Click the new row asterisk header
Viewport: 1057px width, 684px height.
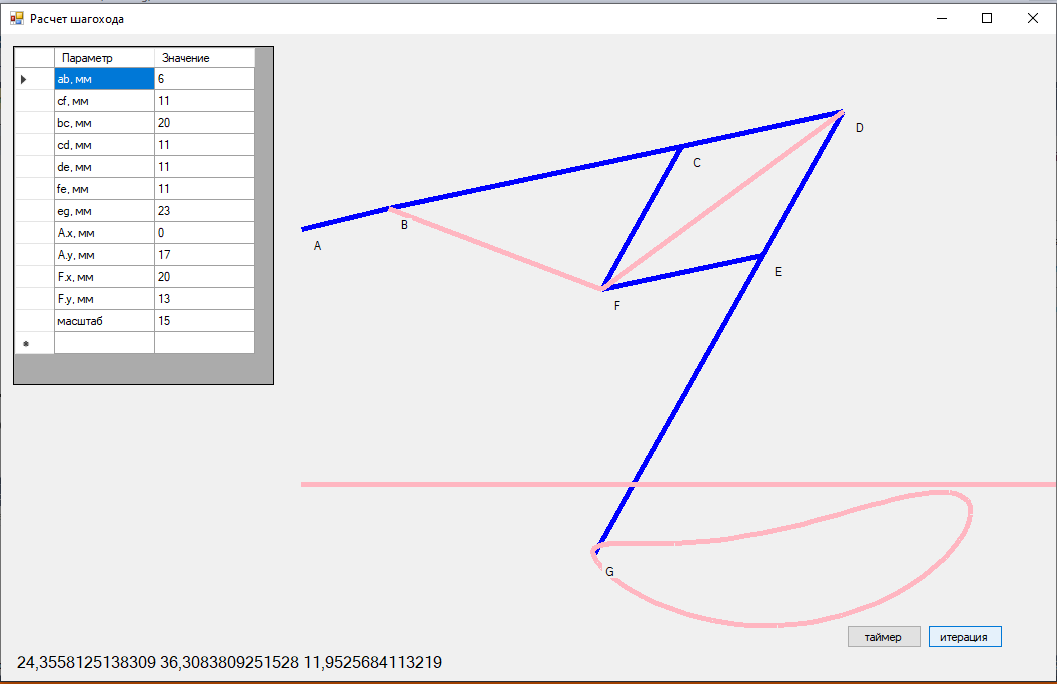click(26, 344)
